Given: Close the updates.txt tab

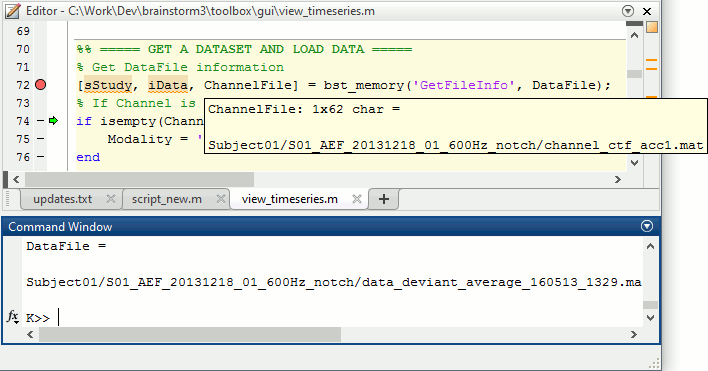Looking at the screenshot, I should point(111,199).
